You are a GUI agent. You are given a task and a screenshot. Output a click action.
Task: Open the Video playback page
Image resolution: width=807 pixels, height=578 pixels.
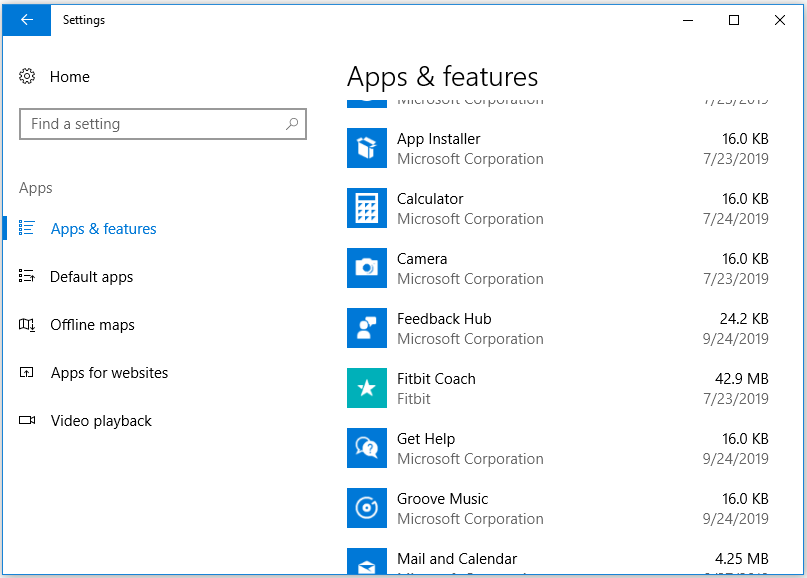coord(101,421)
